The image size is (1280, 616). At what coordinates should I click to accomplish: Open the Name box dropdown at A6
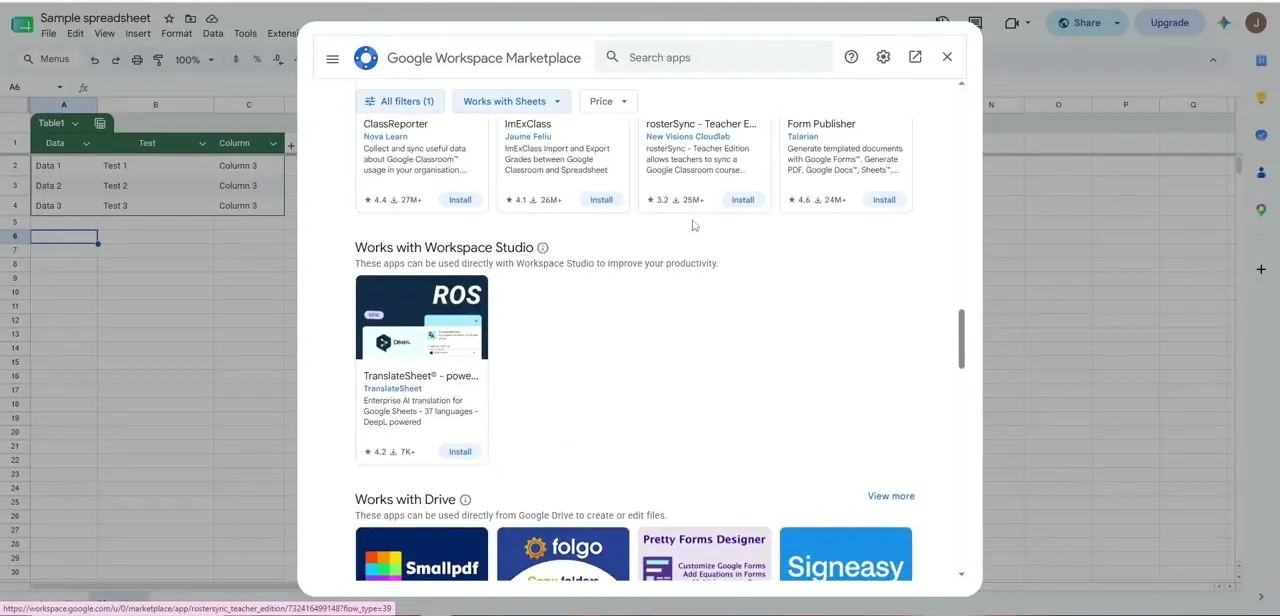coord(60,87)
